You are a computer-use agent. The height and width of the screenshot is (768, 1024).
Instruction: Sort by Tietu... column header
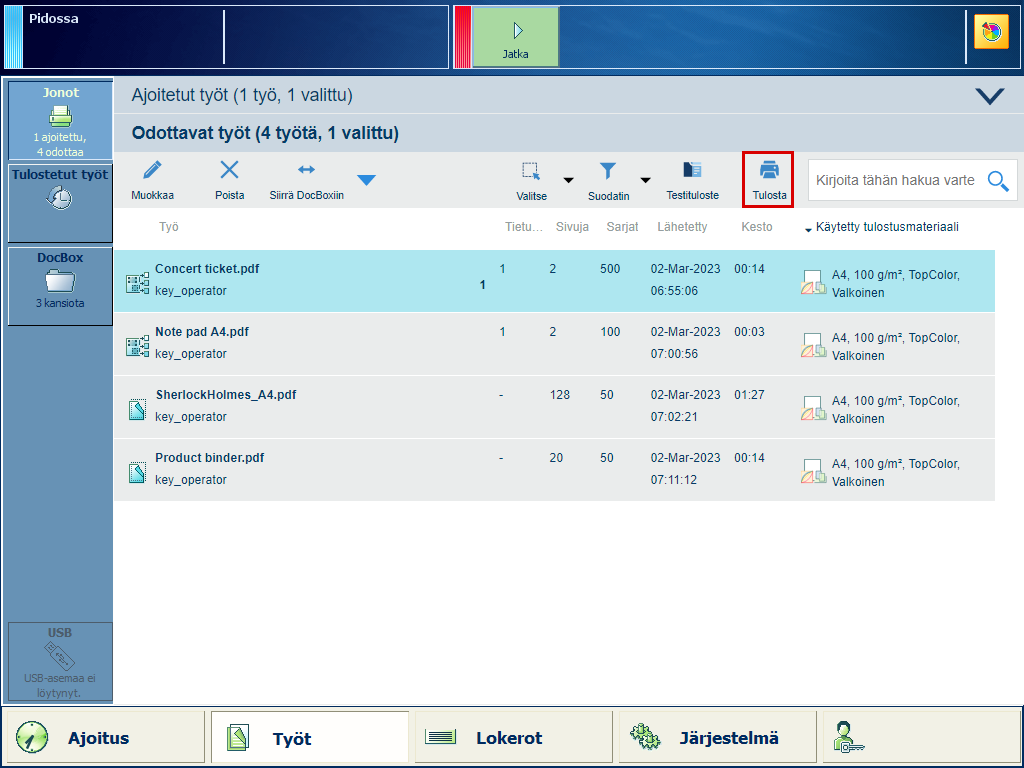[x=523, y=227]
